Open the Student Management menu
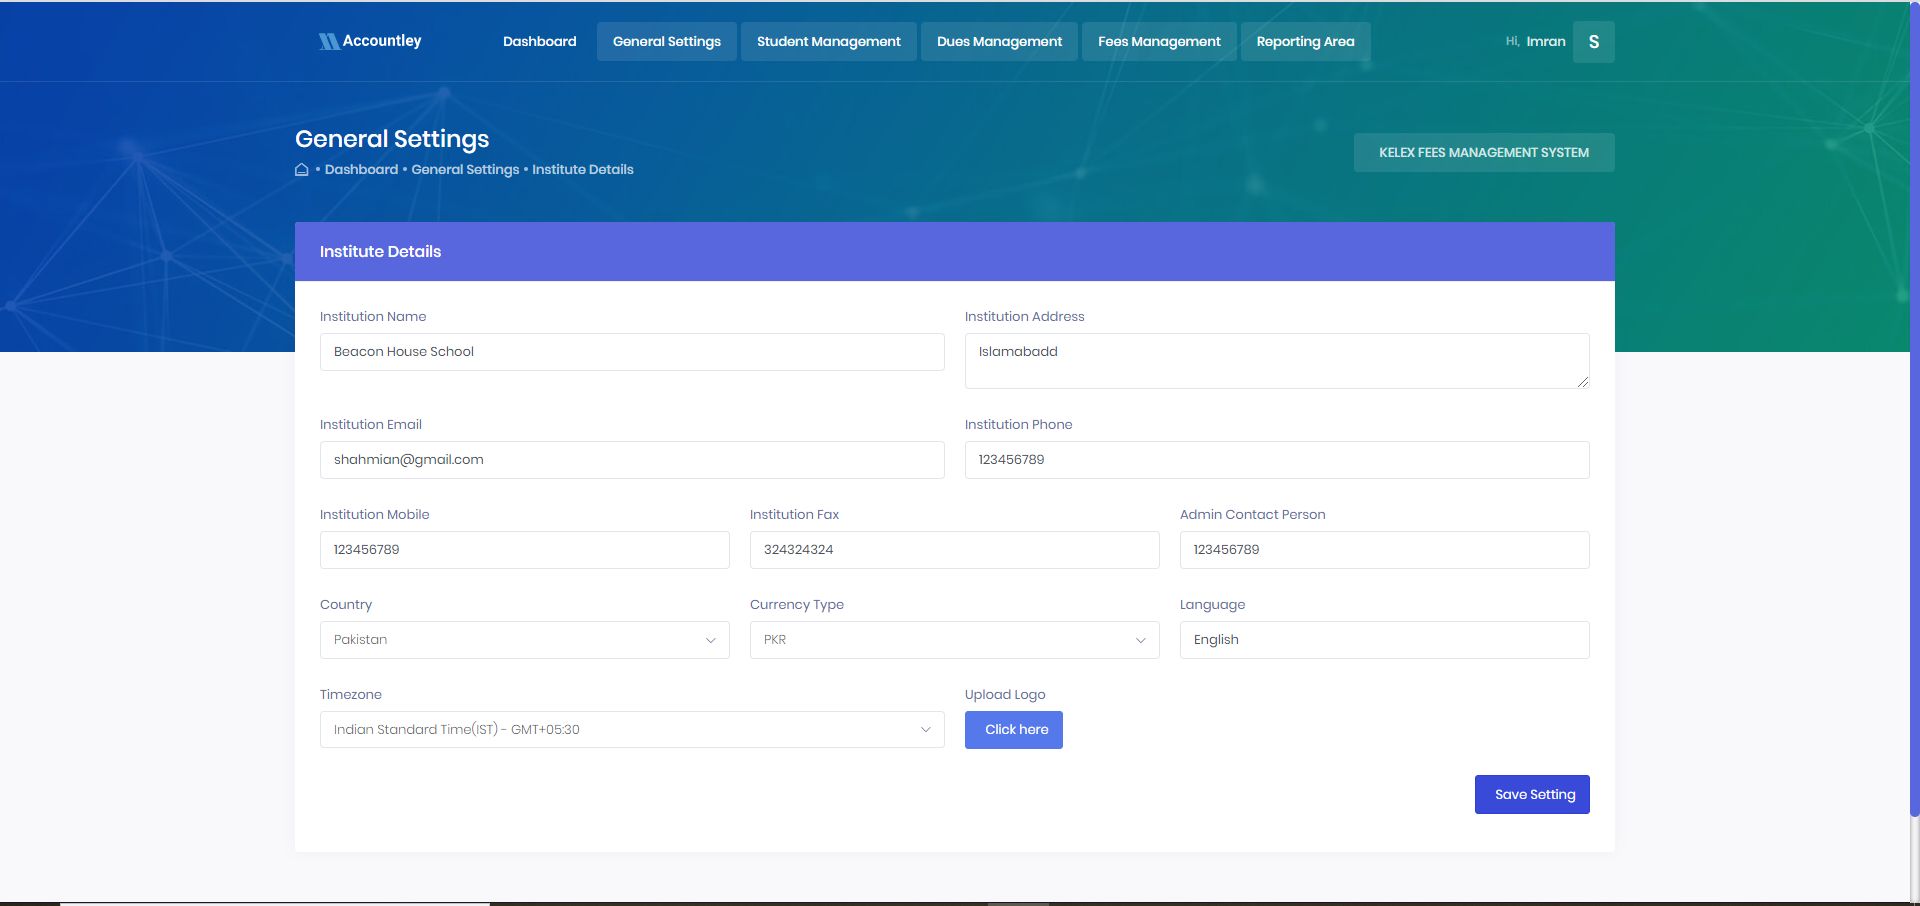 (x=828, y=42)
